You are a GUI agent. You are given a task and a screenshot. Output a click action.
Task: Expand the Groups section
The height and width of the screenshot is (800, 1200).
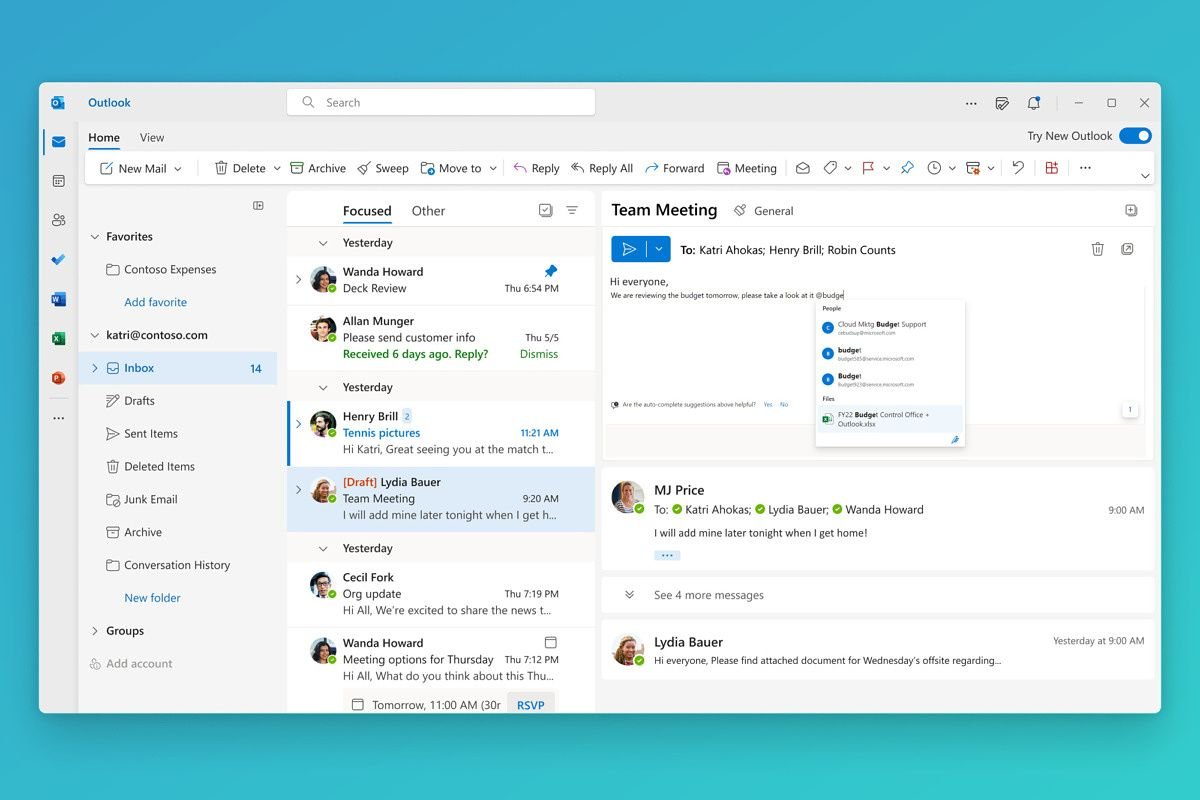(95, 631)
